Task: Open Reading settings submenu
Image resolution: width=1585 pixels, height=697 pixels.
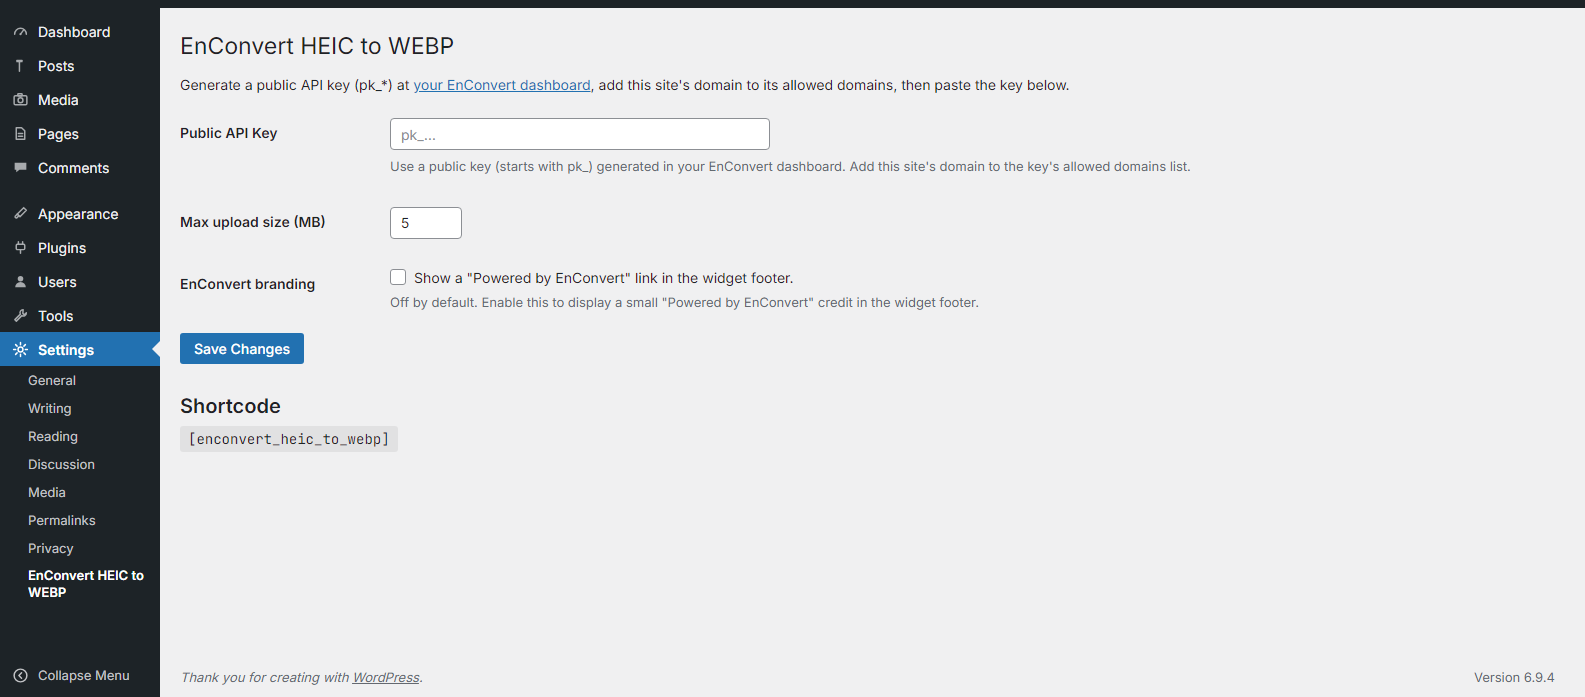Action: point(53,437)
